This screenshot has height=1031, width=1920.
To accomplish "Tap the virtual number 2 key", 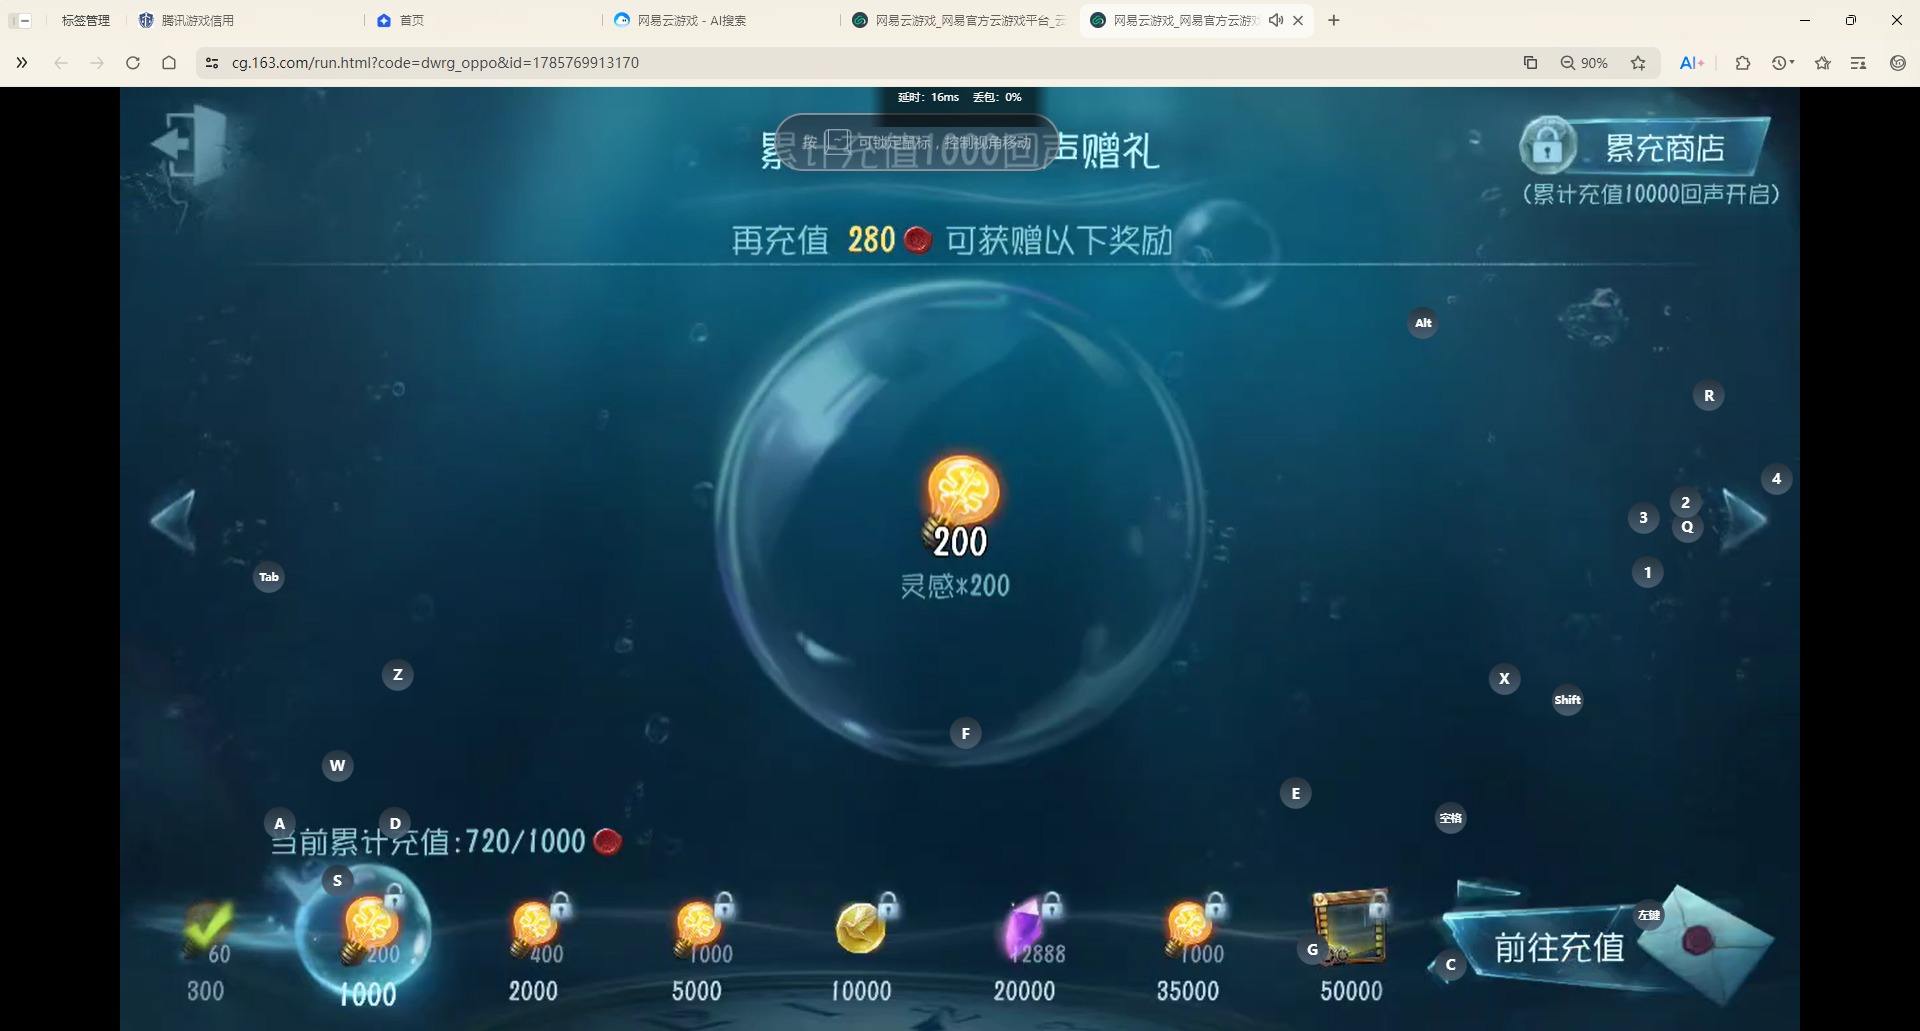I will tap(1686, 503).
